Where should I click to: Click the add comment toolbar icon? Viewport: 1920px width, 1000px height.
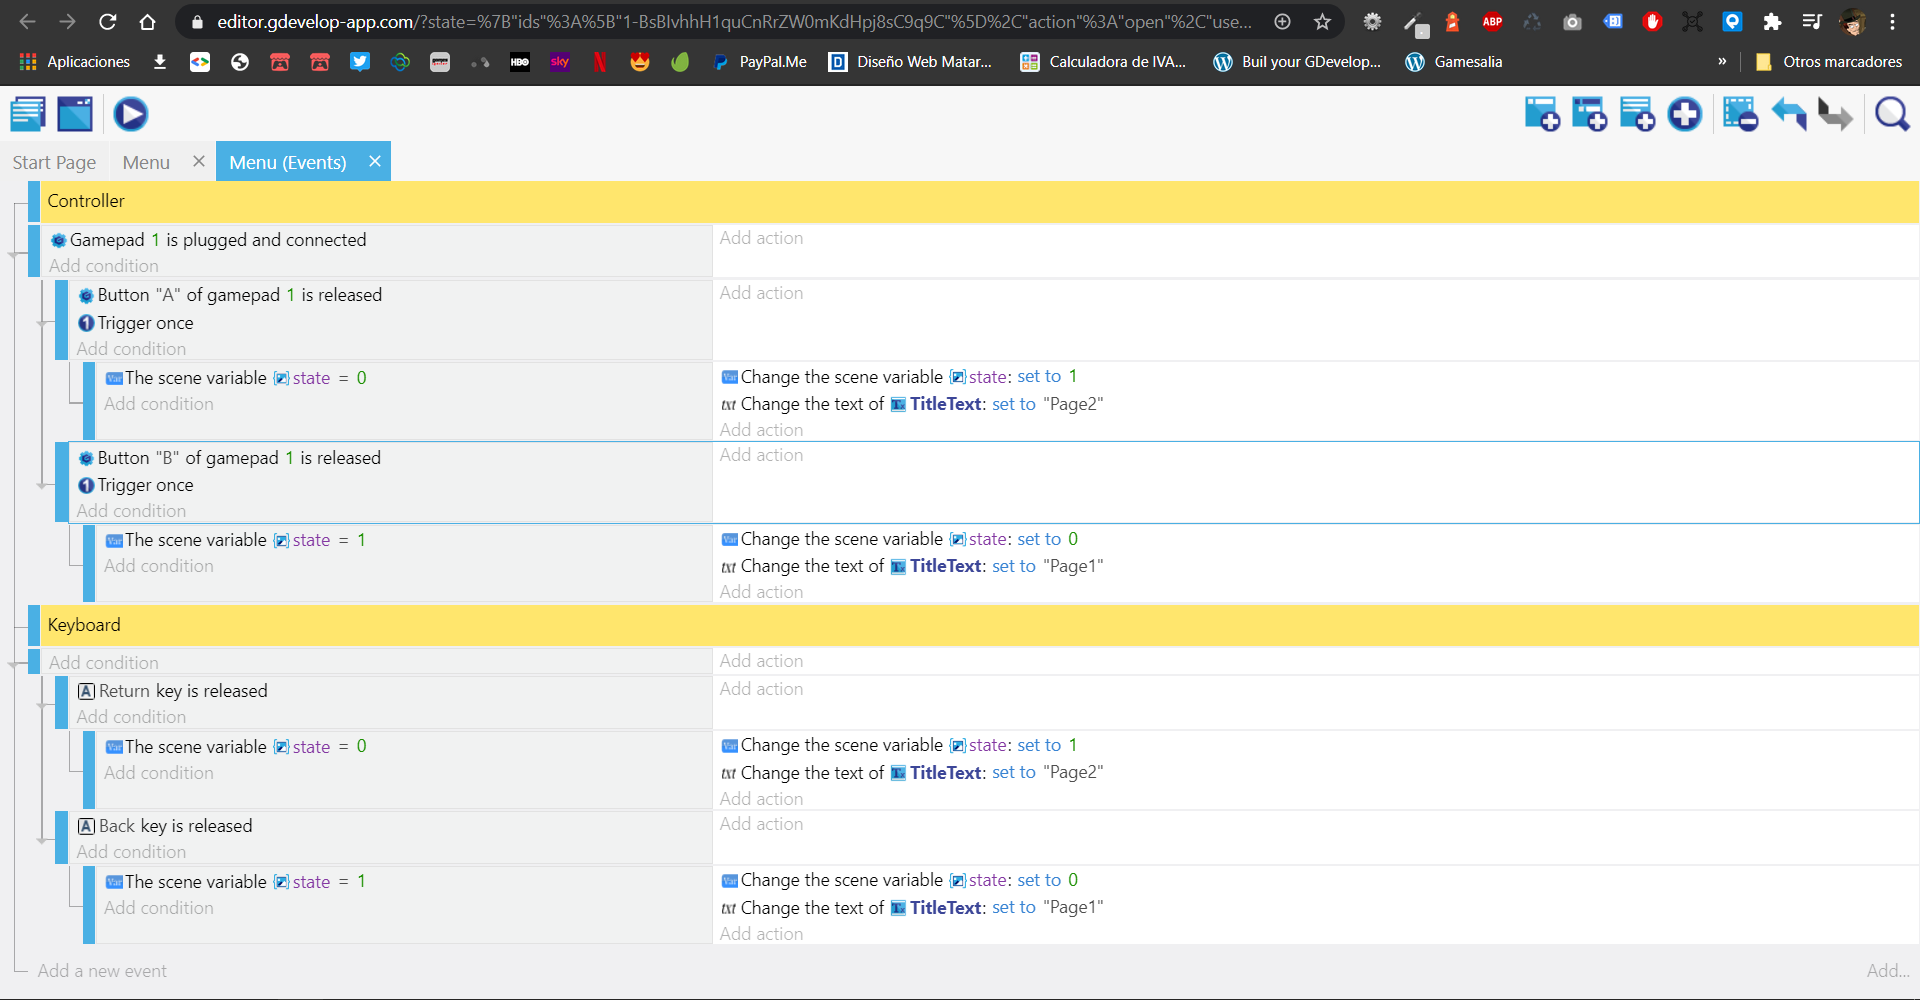[x=1637, y=114]
